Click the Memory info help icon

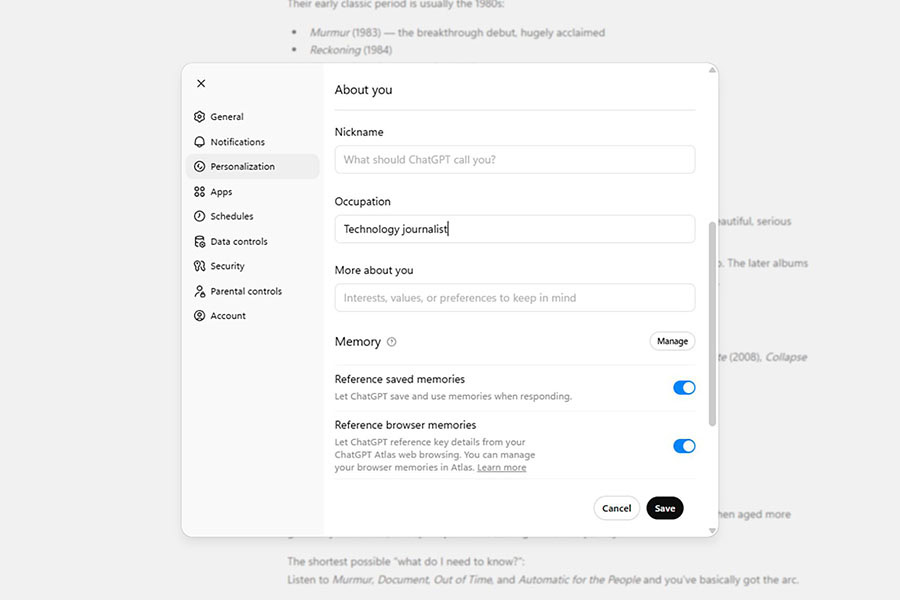[x=391, y=342]
